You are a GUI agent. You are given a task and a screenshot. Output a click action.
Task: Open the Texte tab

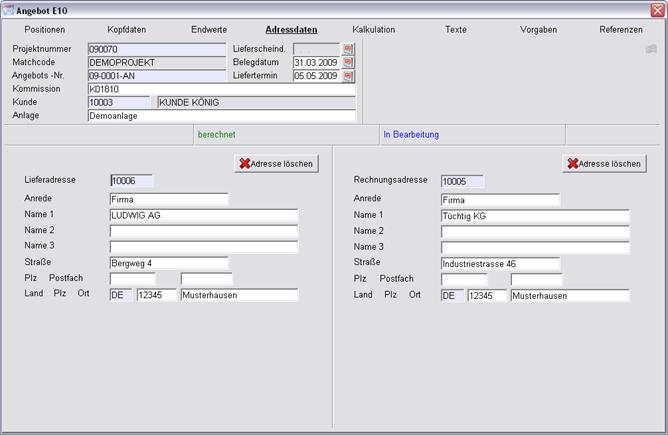pos(456,30)
